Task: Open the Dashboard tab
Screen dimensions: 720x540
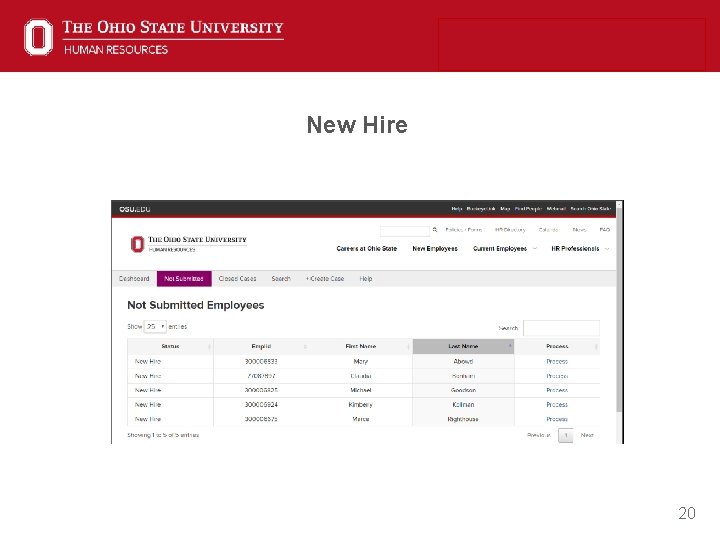Action: 134,279
